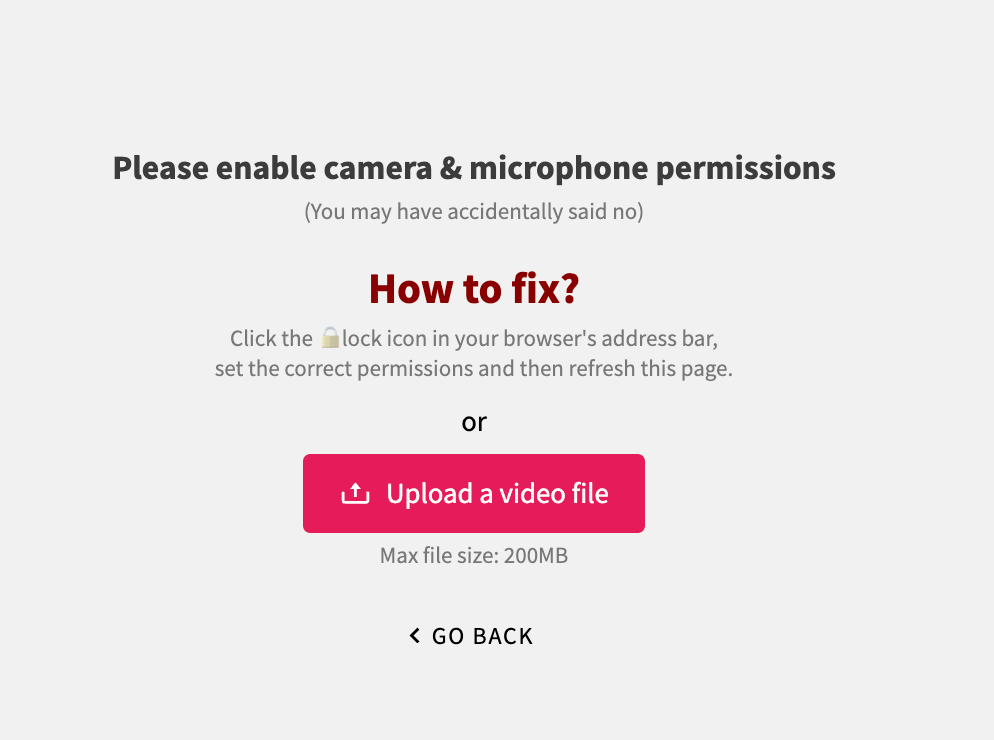
Task: Click "set the correct permissions" instruction text
Action: tap(344, 368)
